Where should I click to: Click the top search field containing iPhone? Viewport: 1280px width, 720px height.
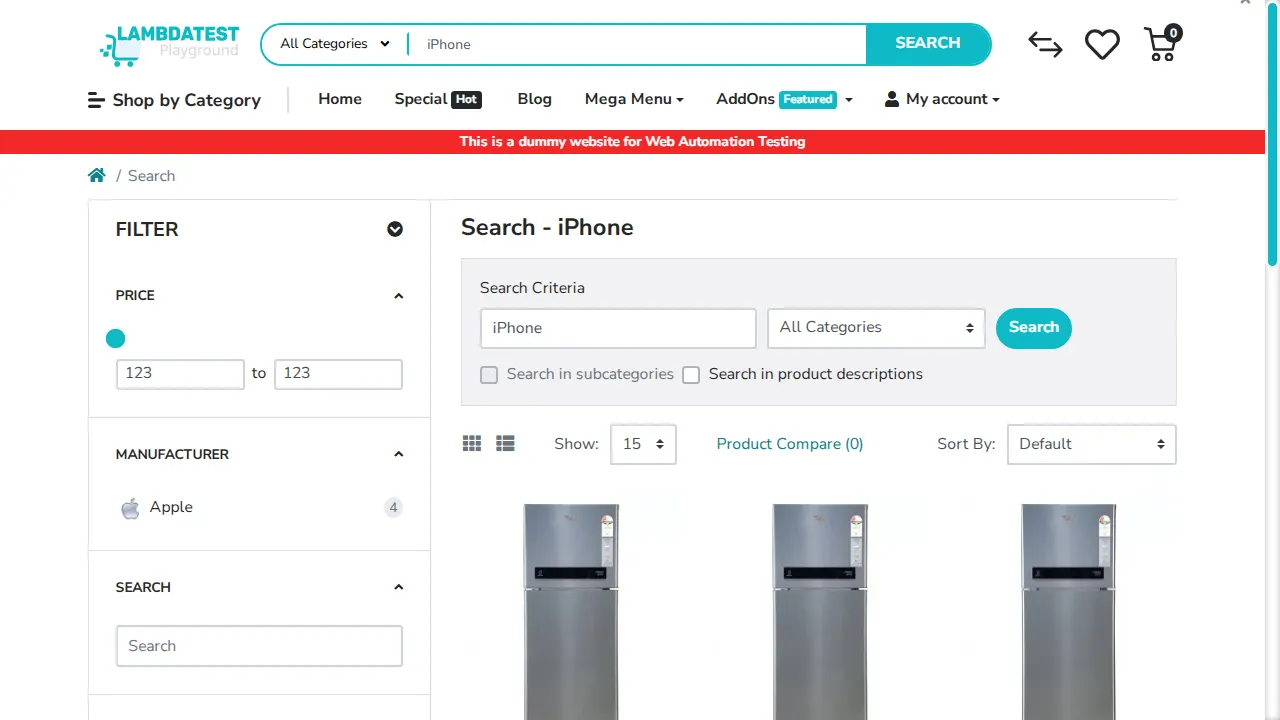[638, 44]
